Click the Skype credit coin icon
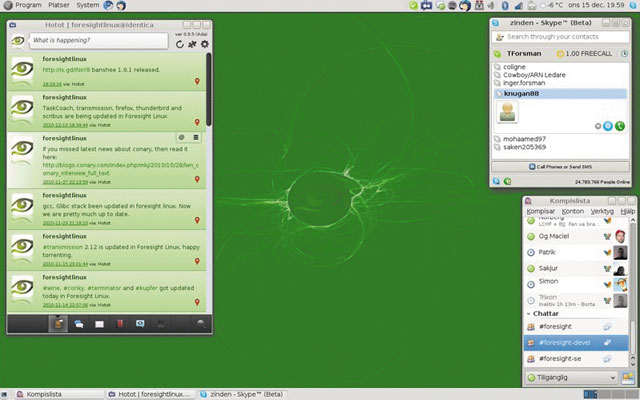Viewport: 640px width, 400px height. [560, 54]
